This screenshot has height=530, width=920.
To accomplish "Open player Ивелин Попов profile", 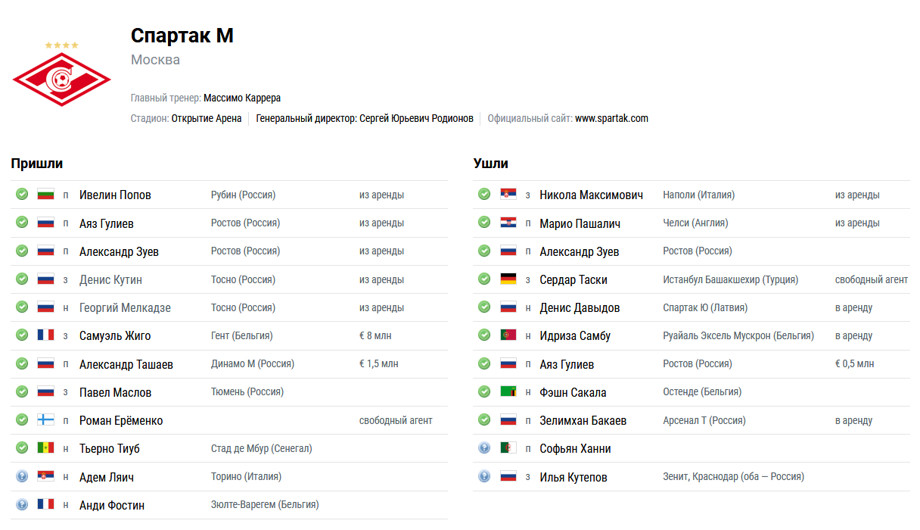I will [x=115, y=195].
